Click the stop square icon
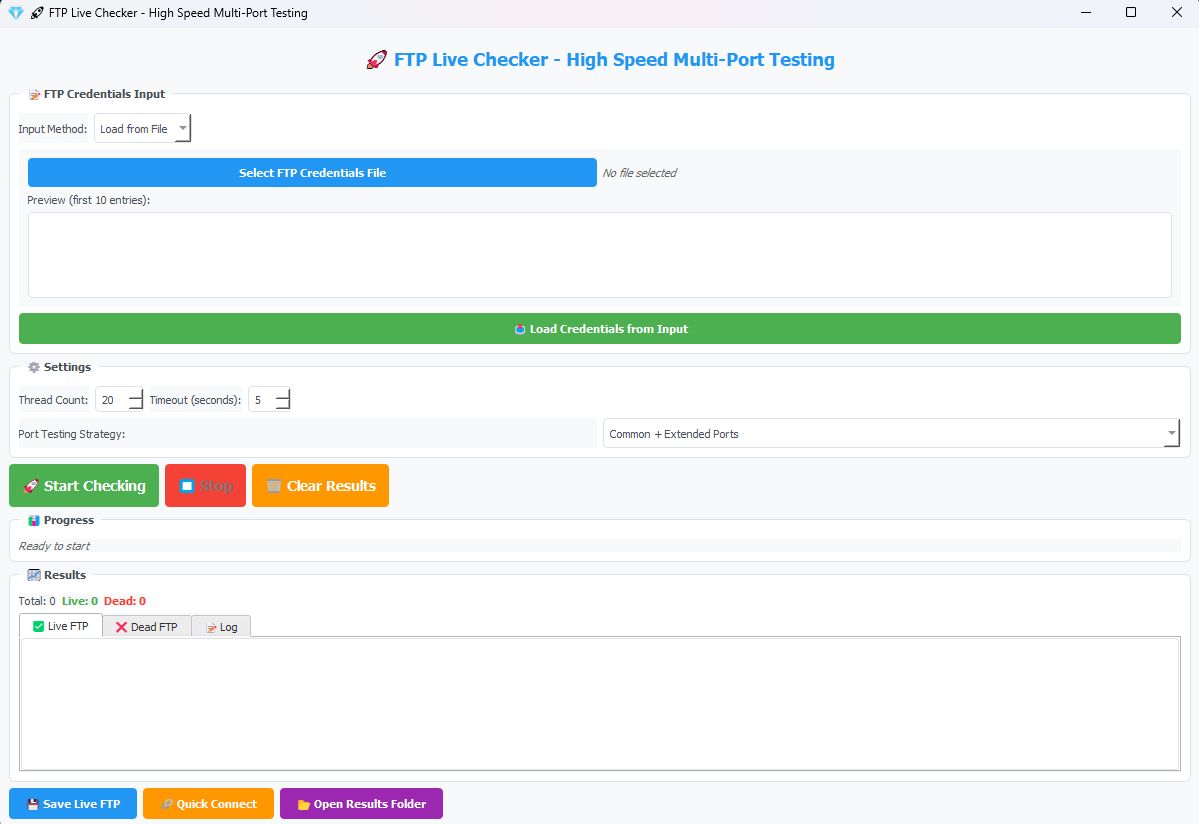Screen dimensions: 1199x824 point(187,487)
